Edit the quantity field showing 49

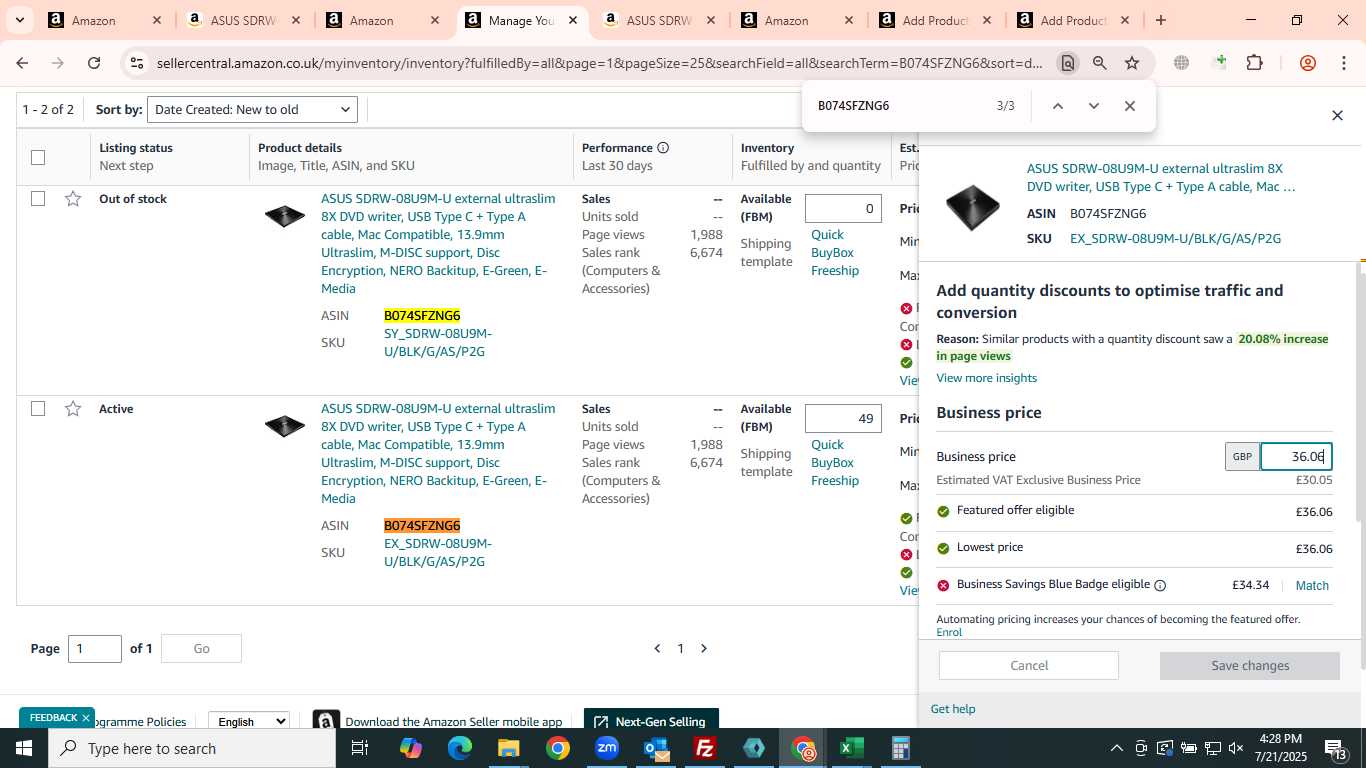[843, 419]
